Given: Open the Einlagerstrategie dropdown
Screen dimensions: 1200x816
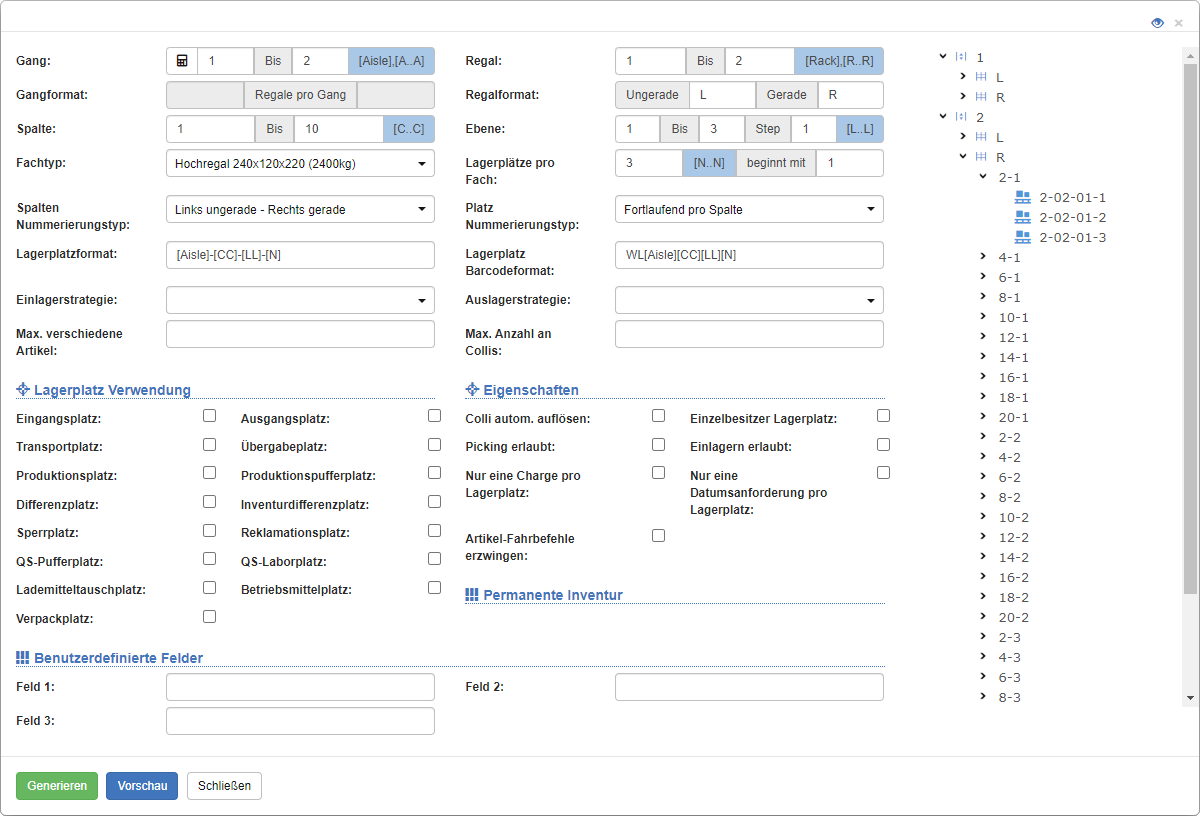Looking at the screenshot, I should (300, 300).
